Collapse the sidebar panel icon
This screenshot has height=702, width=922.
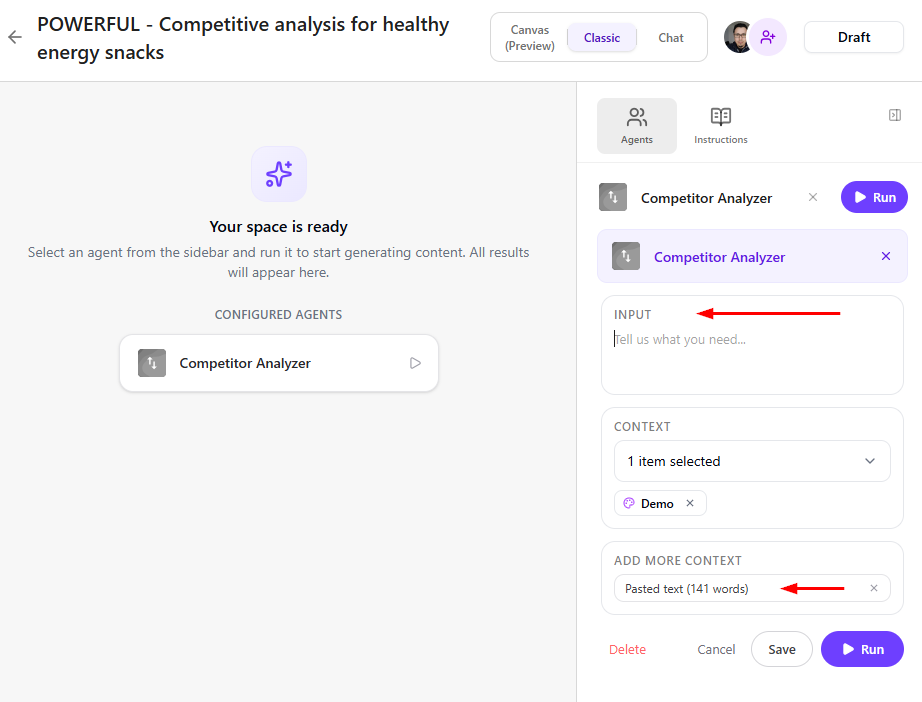tap(895, 115)
